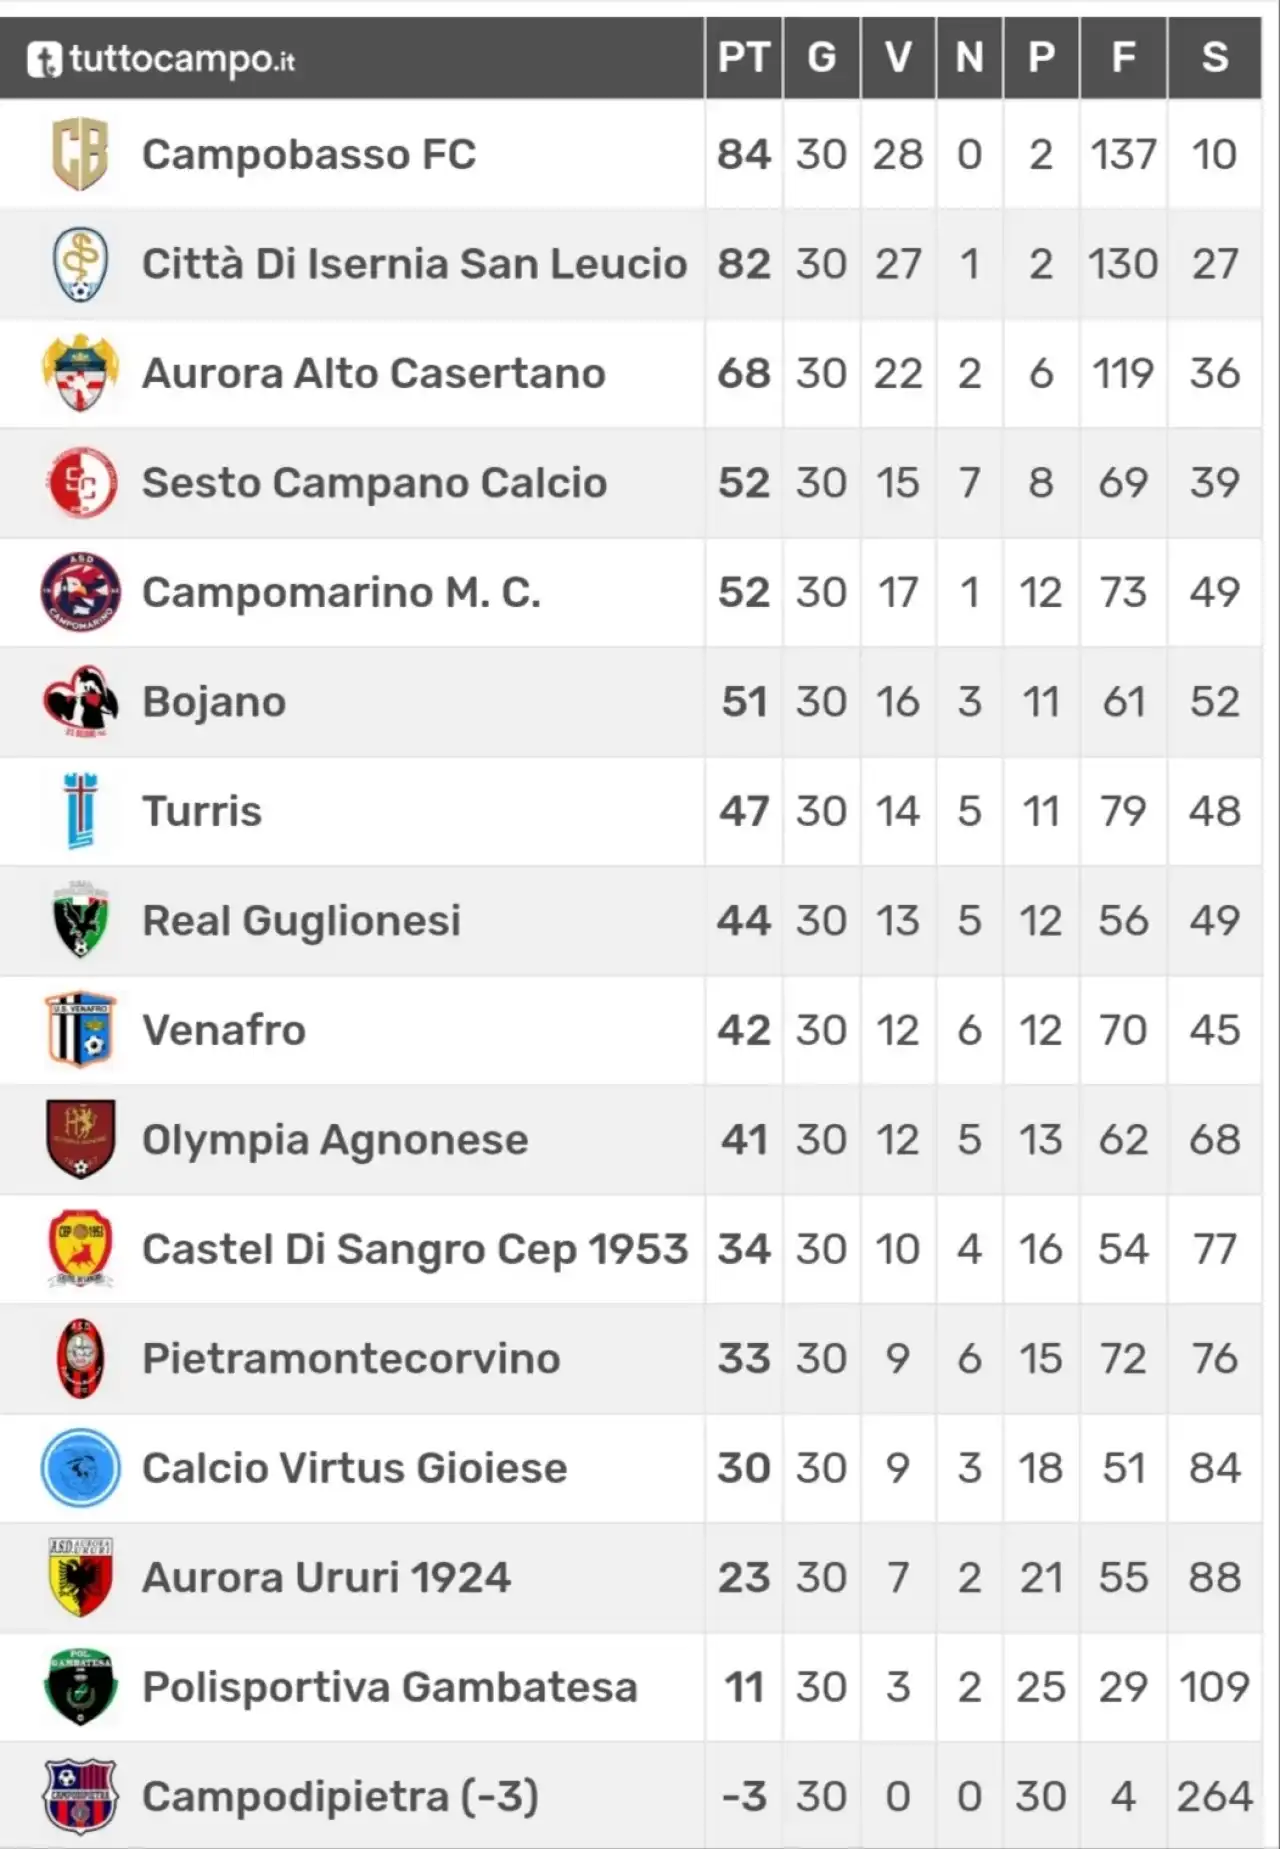This screenshot has width=1280, height=1849.
Task: Select the Sesto Campano Calcio badge
Action: [x=80, y=483]
